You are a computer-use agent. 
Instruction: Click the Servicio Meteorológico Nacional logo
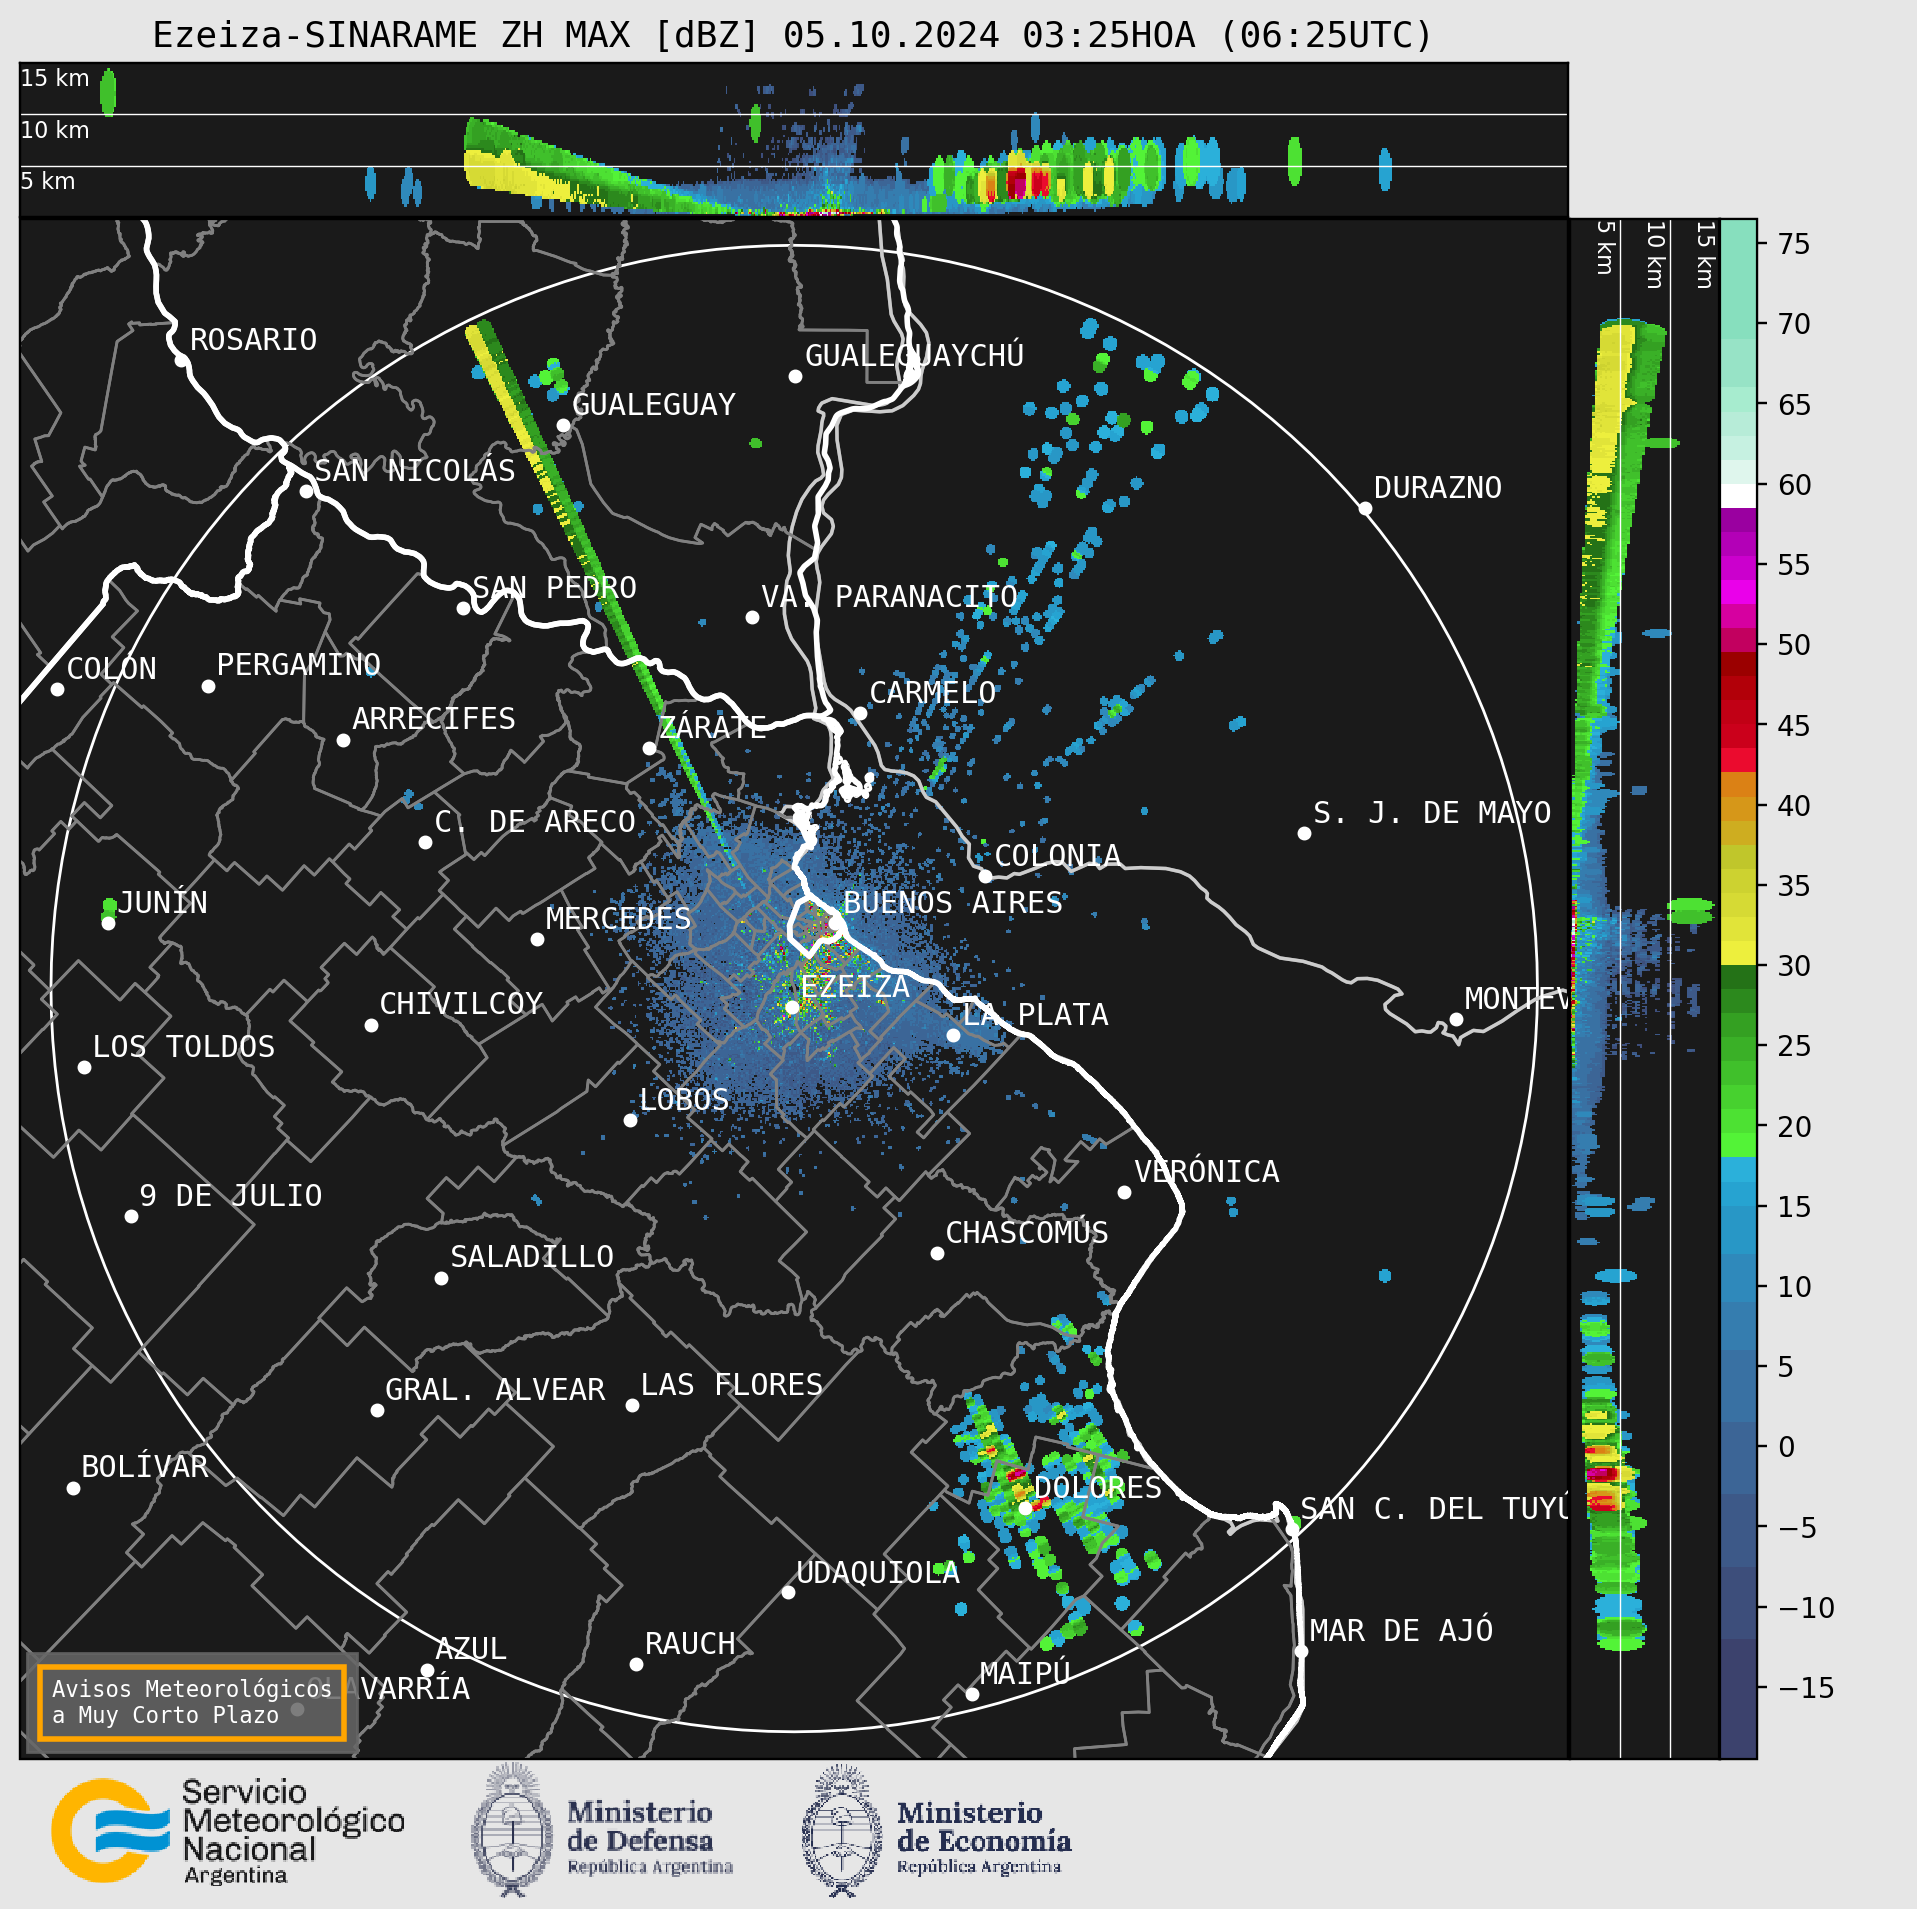pos(228,1831)
